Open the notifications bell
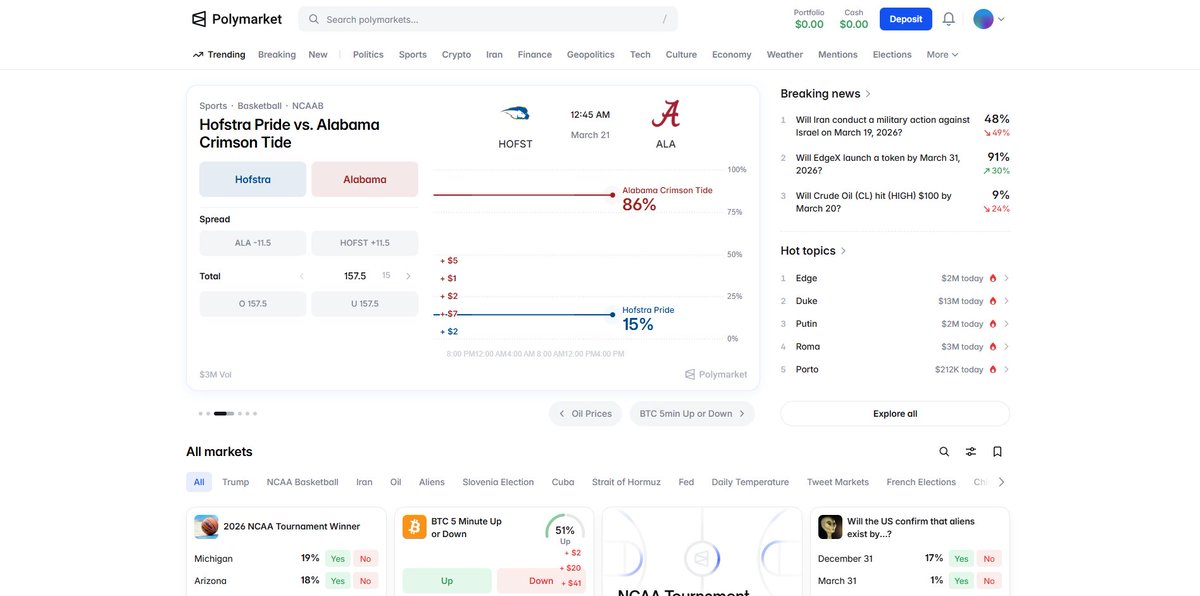The image size is (1200, 596). pos(949,19)
